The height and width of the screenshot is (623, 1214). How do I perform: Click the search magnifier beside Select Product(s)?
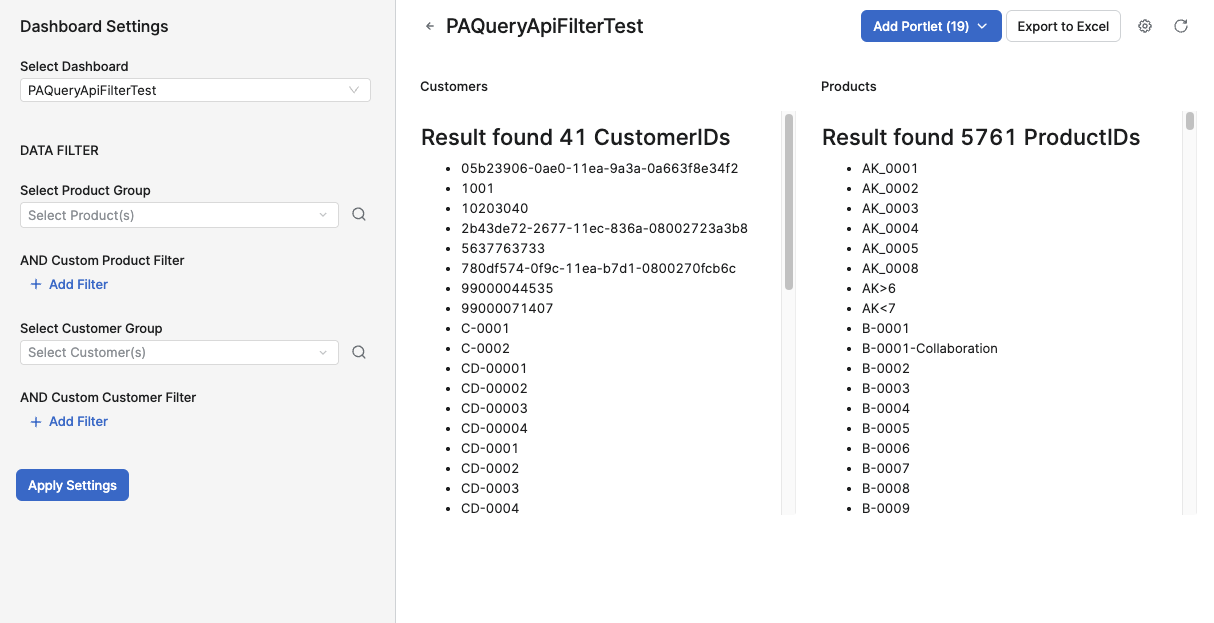coord(359,214)
